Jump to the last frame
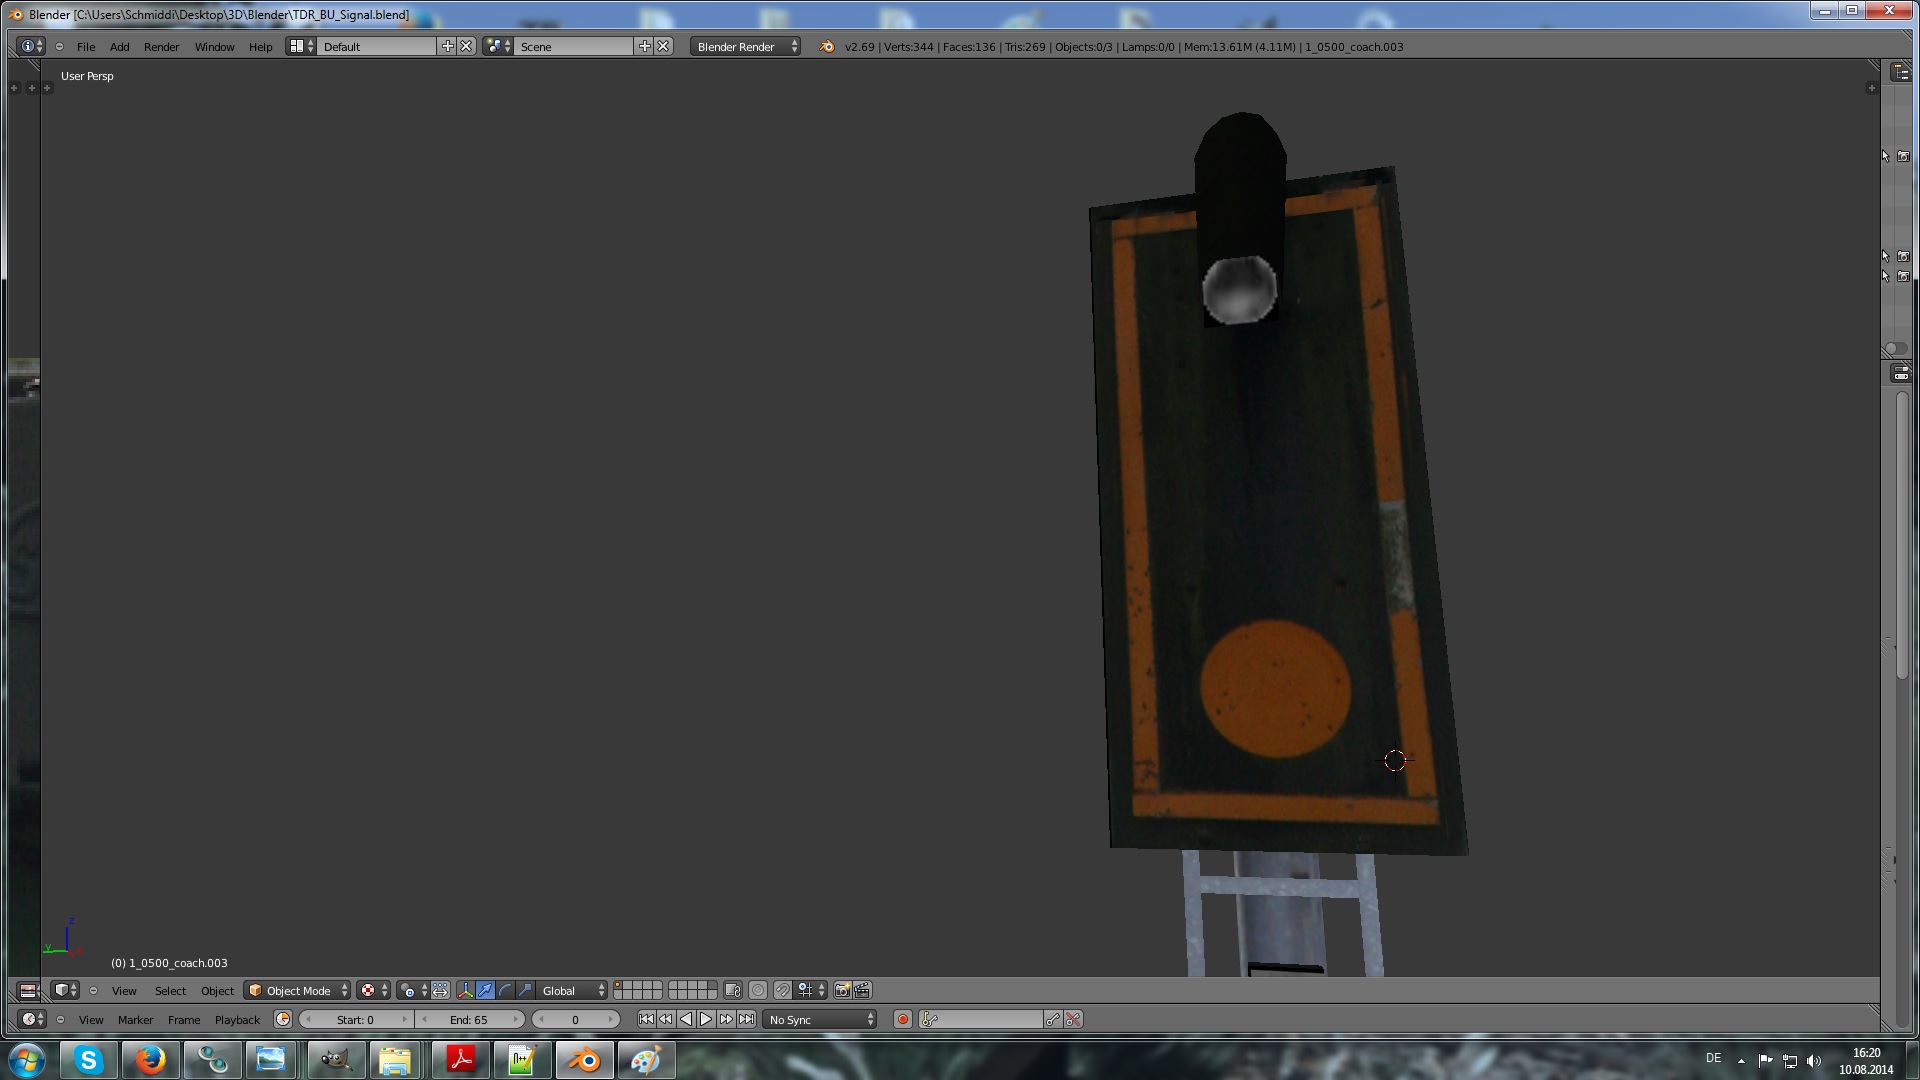Image resolution: width=1920 pixels, height=1080 pixels. click(746, 1019)
